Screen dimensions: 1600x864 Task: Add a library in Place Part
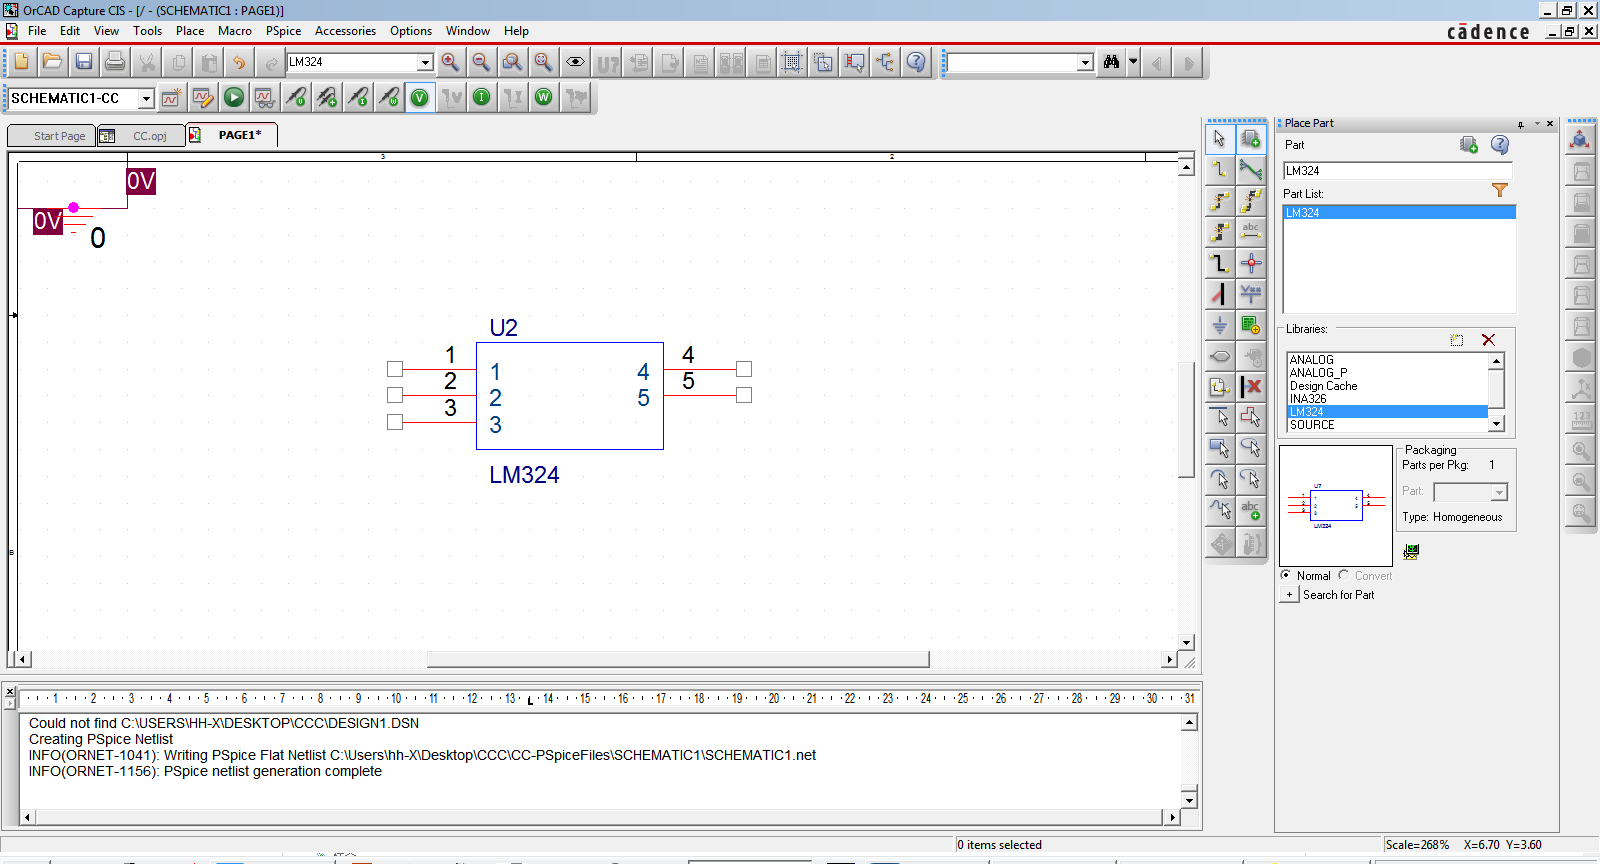pos(1457,340)
